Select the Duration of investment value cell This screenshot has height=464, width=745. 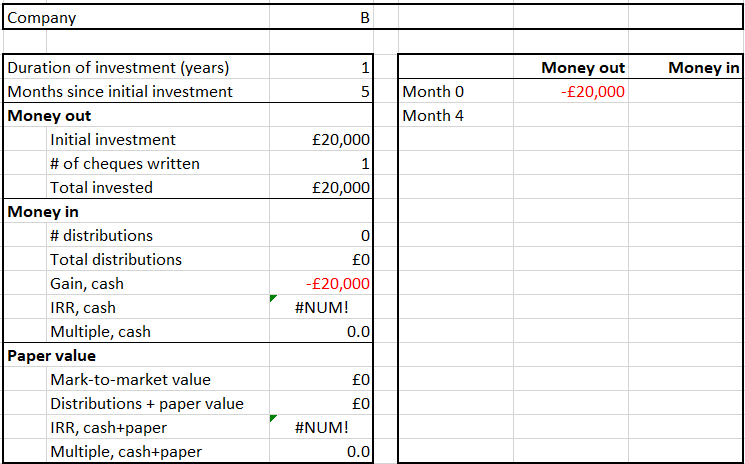point(321,68)
